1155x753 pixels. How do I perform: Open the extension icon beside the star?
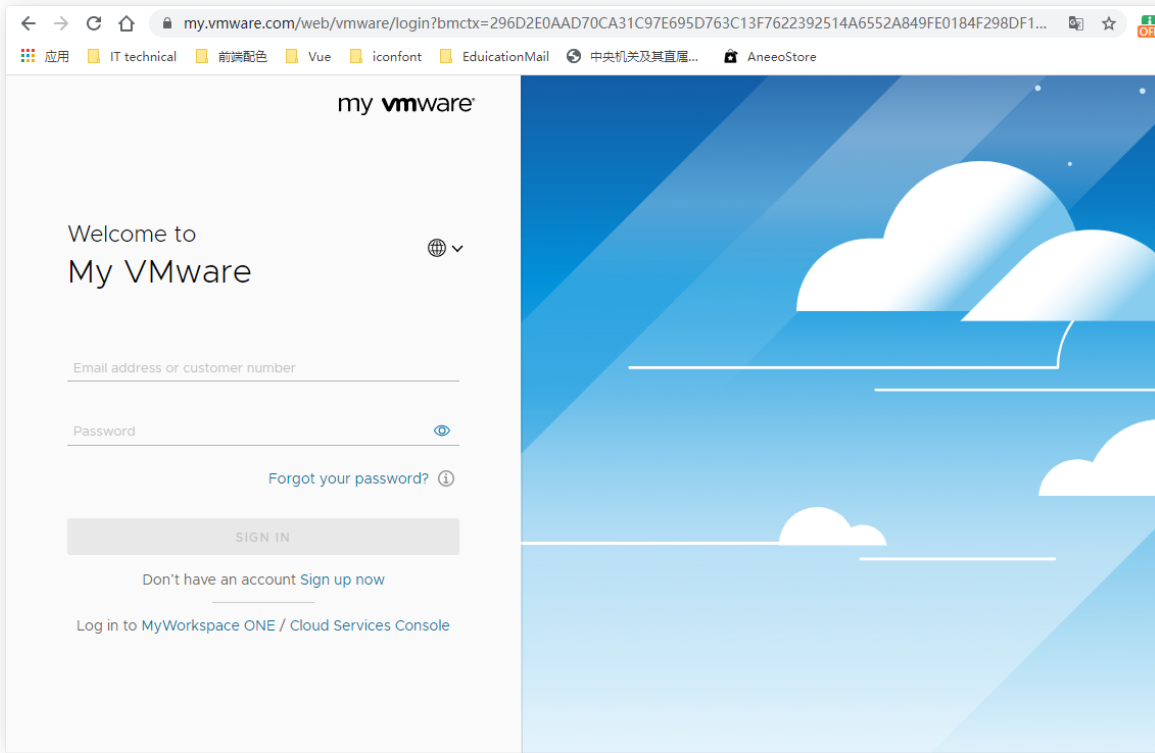click(x=1146, y=26)
